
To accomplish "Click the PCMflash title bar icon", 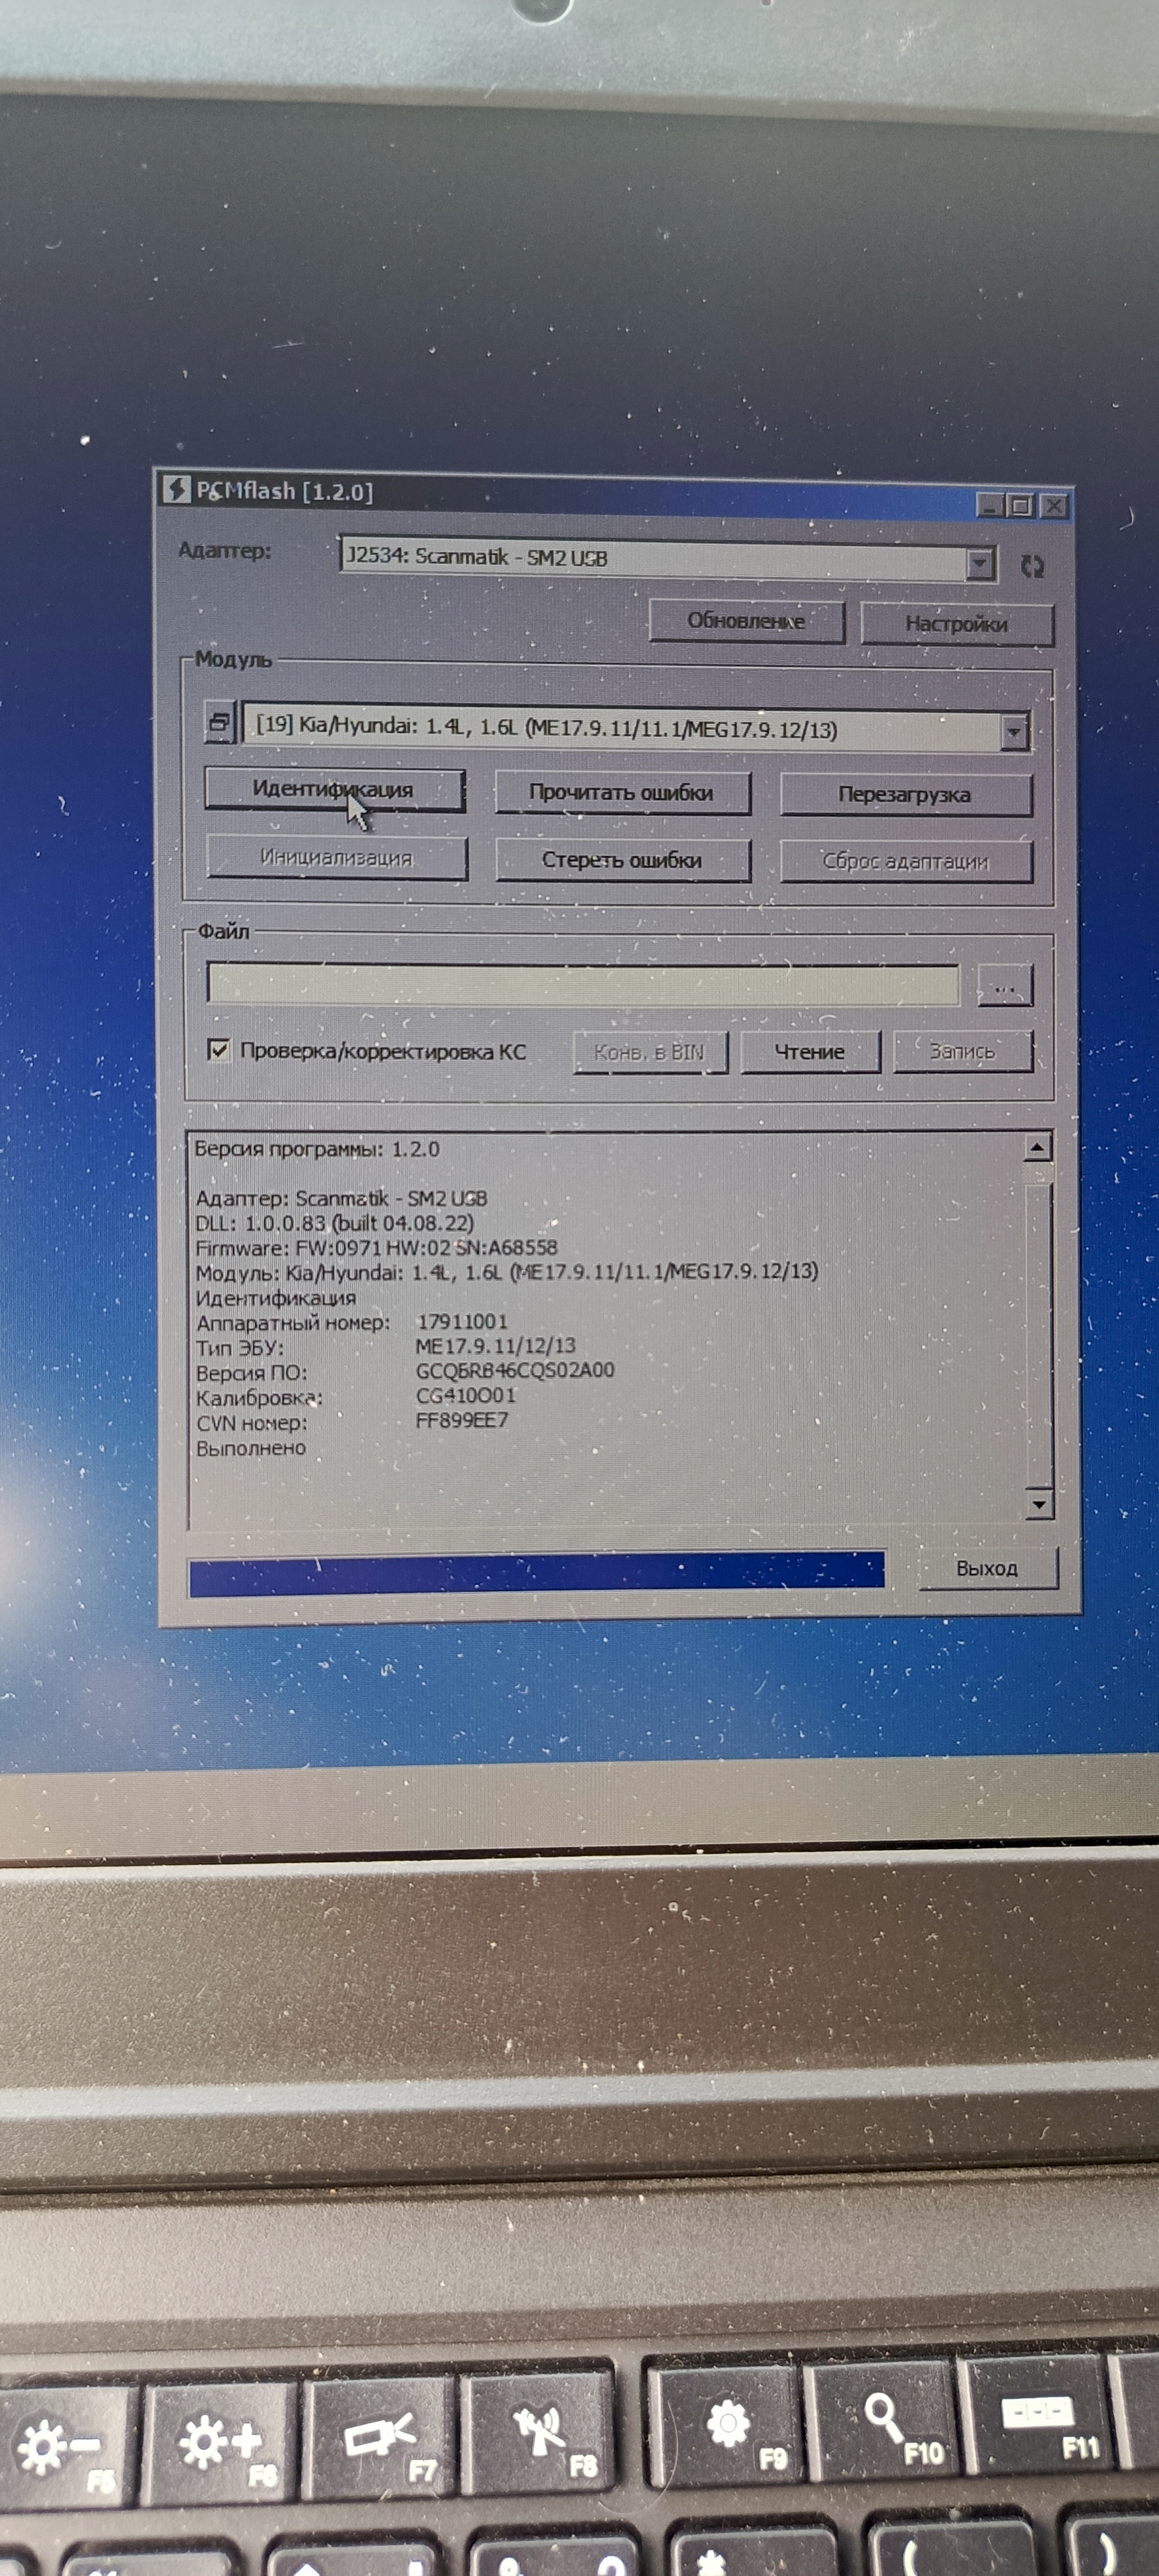I will coord(176,489).
